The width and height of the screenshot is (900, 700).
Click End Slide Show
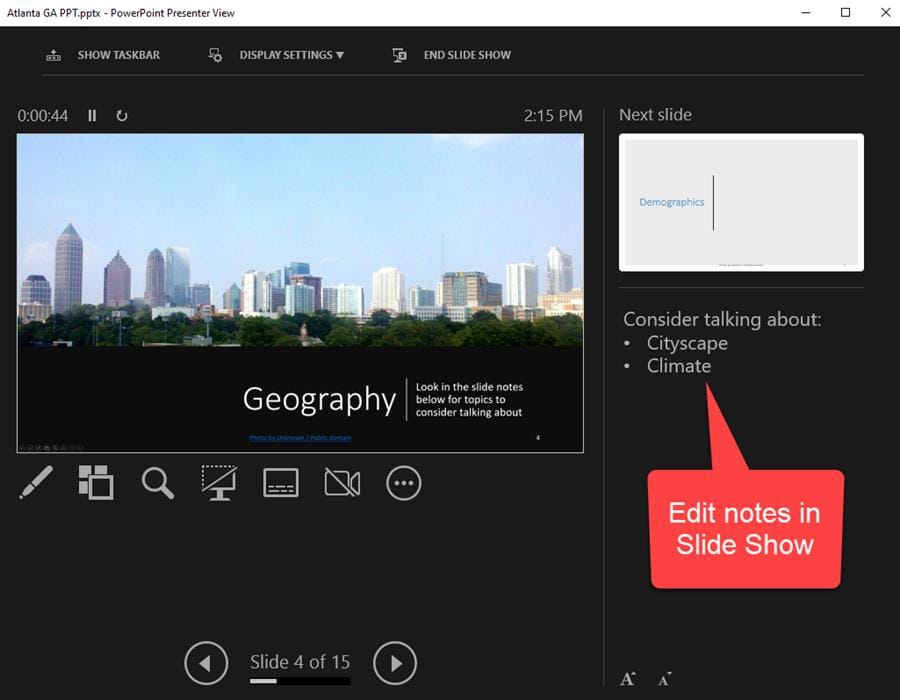pyautogui.click(x=466, y=55)
